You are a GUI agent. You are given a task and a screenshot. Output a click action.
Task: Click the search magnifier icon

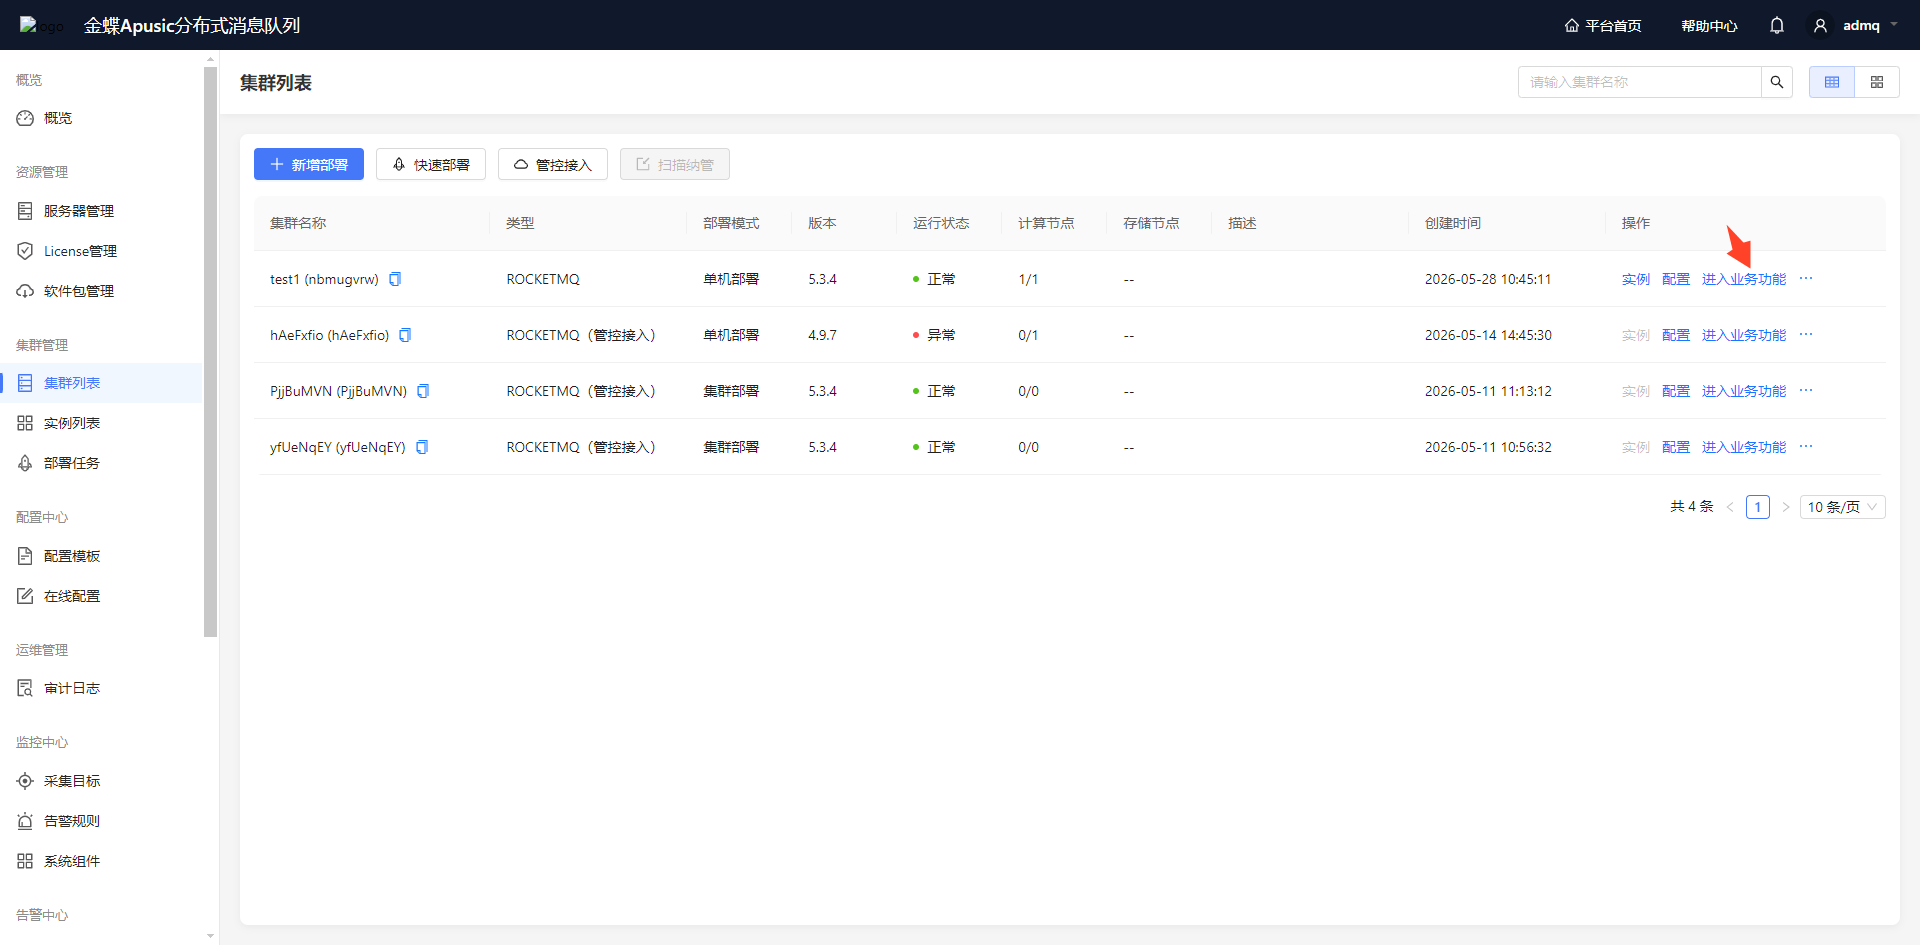point(1777,82)
